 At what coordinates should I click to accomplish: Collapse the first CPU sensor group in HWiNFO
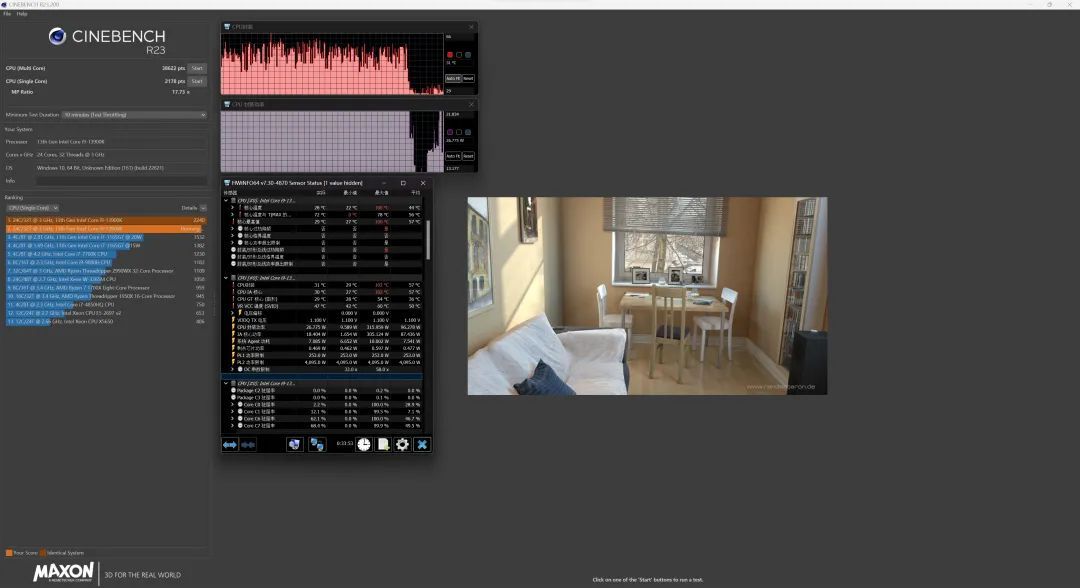pyautogui.click(x=225, y=200)
